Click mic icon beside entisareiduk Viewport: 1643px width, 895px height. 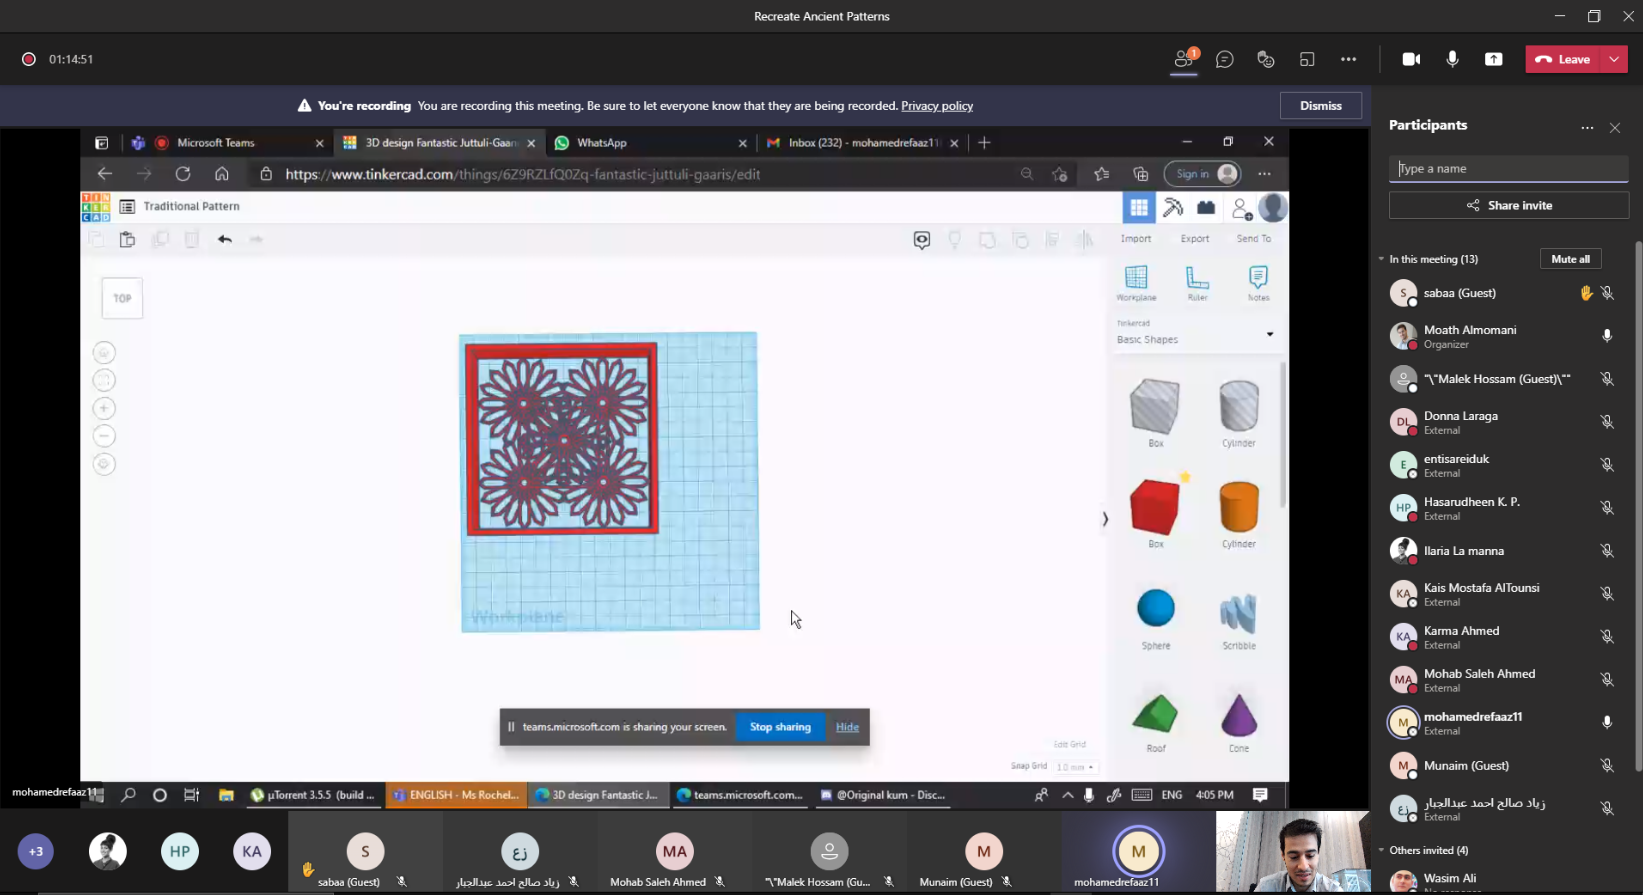click(1607, 465)
